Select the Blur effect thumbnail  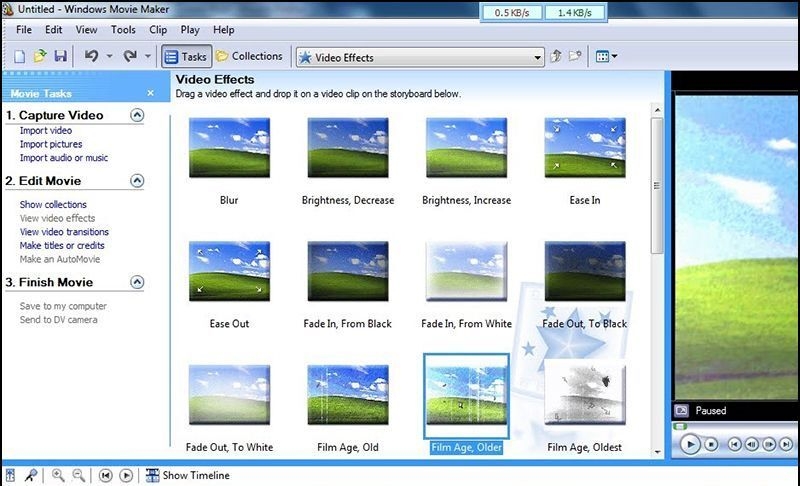pos(229,148)
